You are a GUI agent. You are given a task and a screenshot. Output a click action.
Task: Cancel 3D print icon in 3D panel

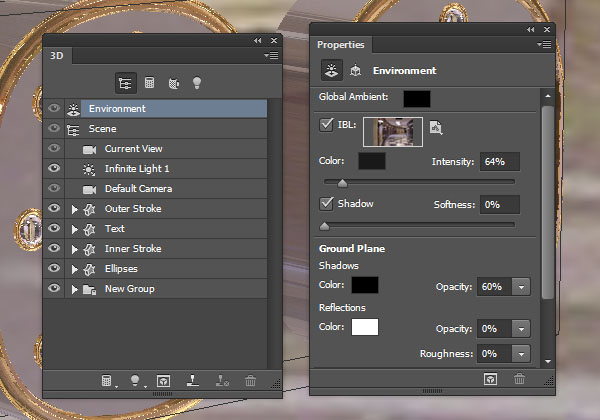(222, 381)
